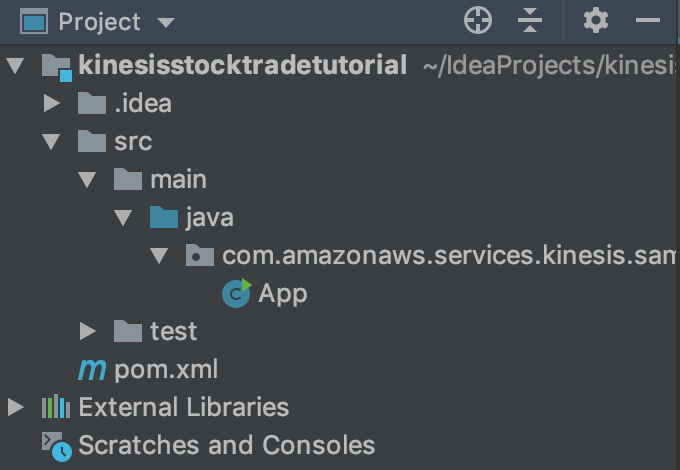680x470 pixels.
Task: Select pom.xml file name in tree
Action: point(166,369)
